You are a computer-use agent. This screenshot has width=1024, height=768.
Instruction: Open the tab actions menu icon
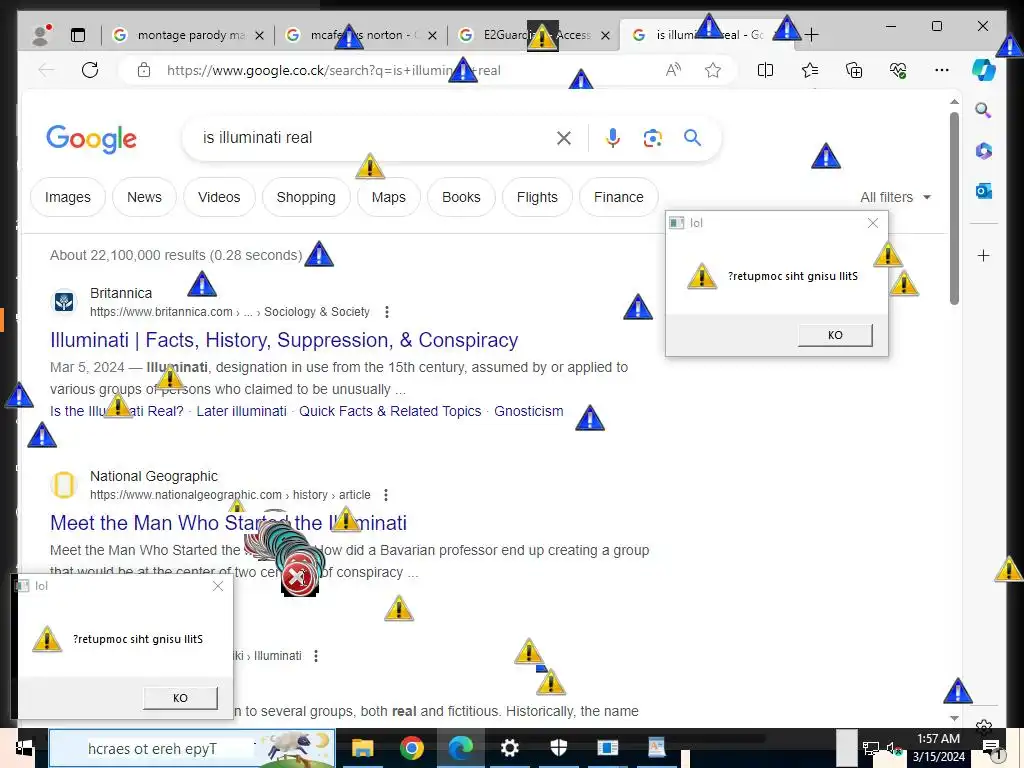[78, 35]
